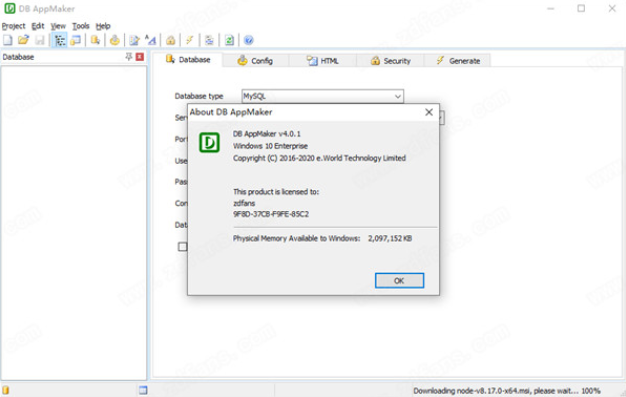The height and width of the screenshot is (397, 626).
Task: Switch to the HTML tab
Action: click(x=323, y=61)
